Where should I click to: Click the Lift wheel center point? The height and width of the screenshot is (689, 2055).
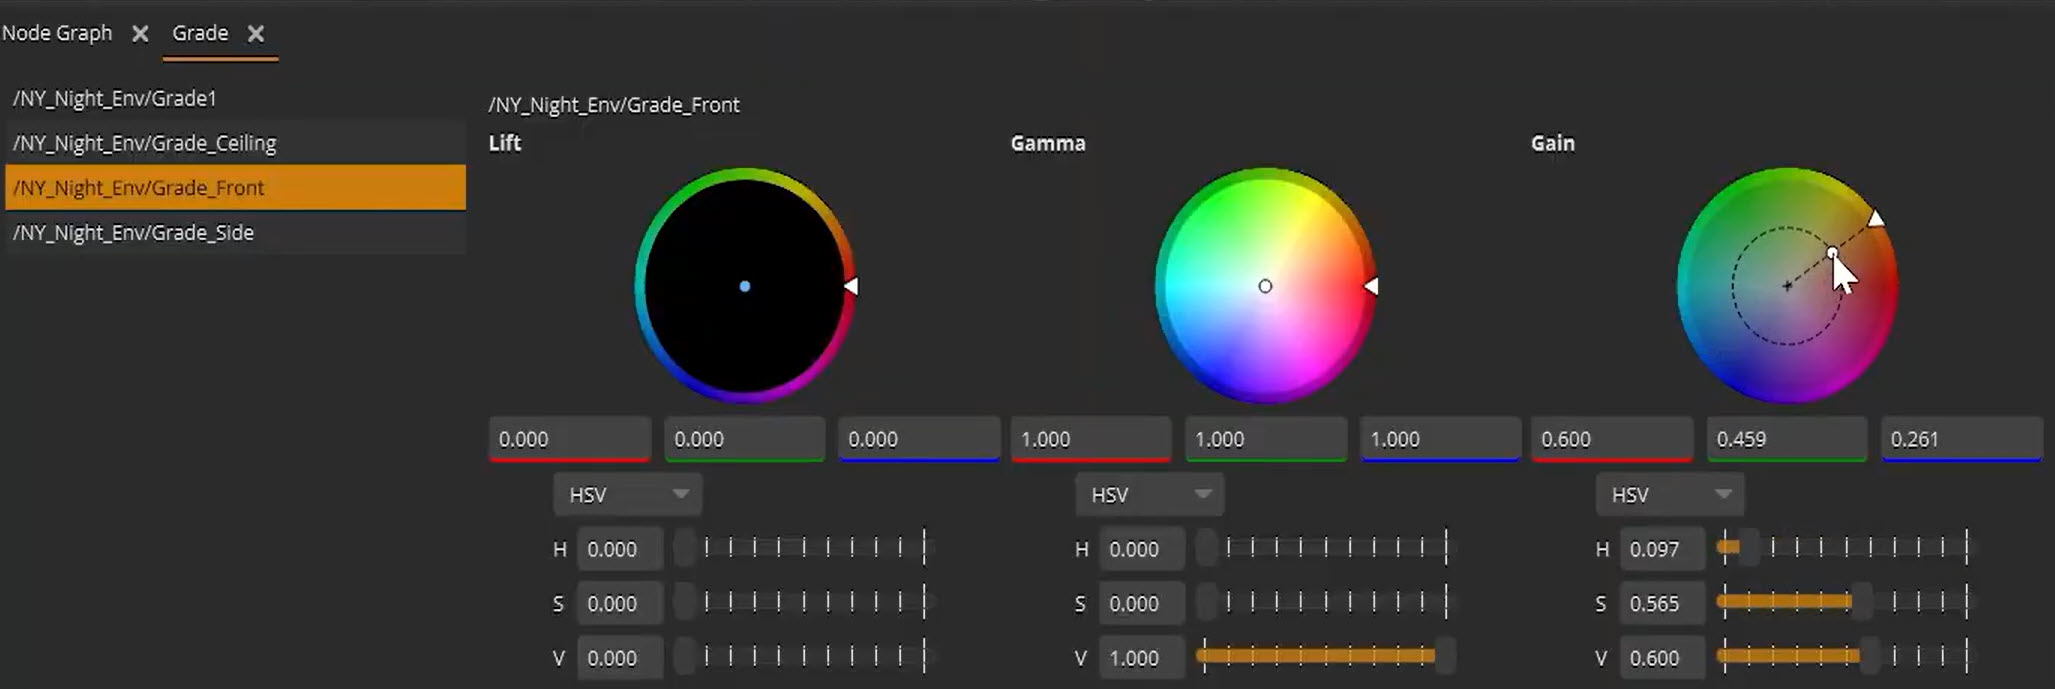[745, 286]
